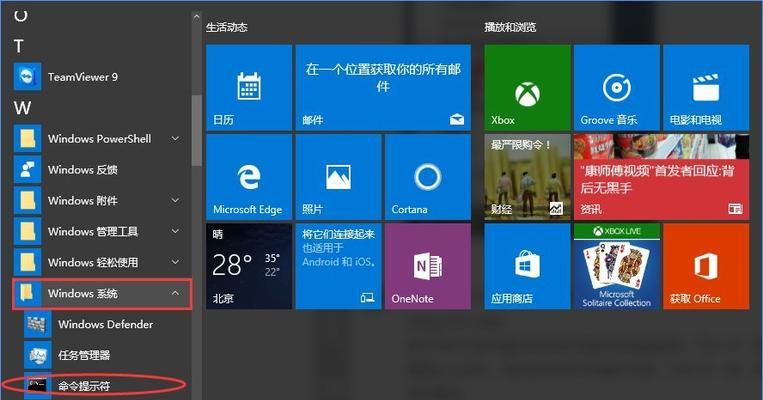Click the 播放和浏览 group title
763x400 pixels.
click(510, 27)
